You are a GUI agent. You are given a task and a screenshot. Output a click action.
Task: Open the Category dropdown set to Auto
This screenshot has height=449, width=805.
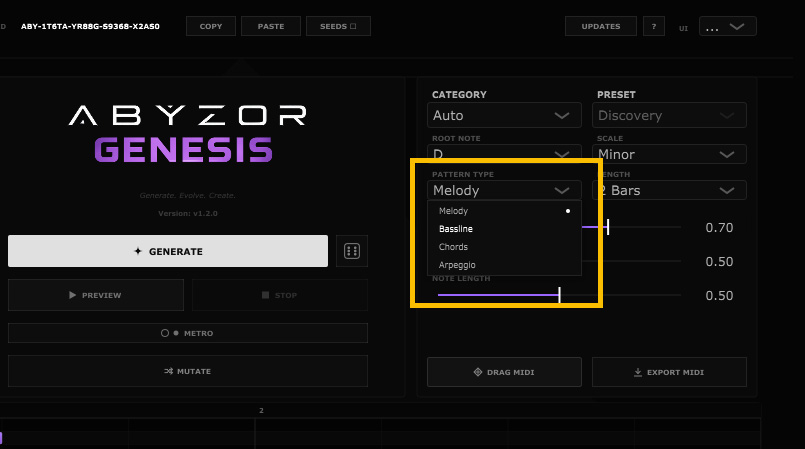tap(504, 115)
